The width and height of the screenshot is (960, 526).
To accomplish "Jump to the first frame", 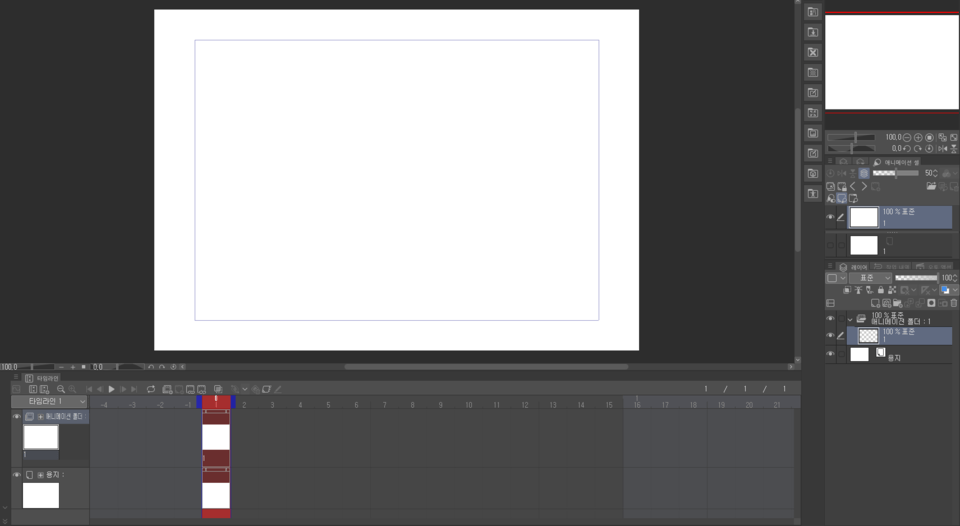I will (x=89, y=389).
